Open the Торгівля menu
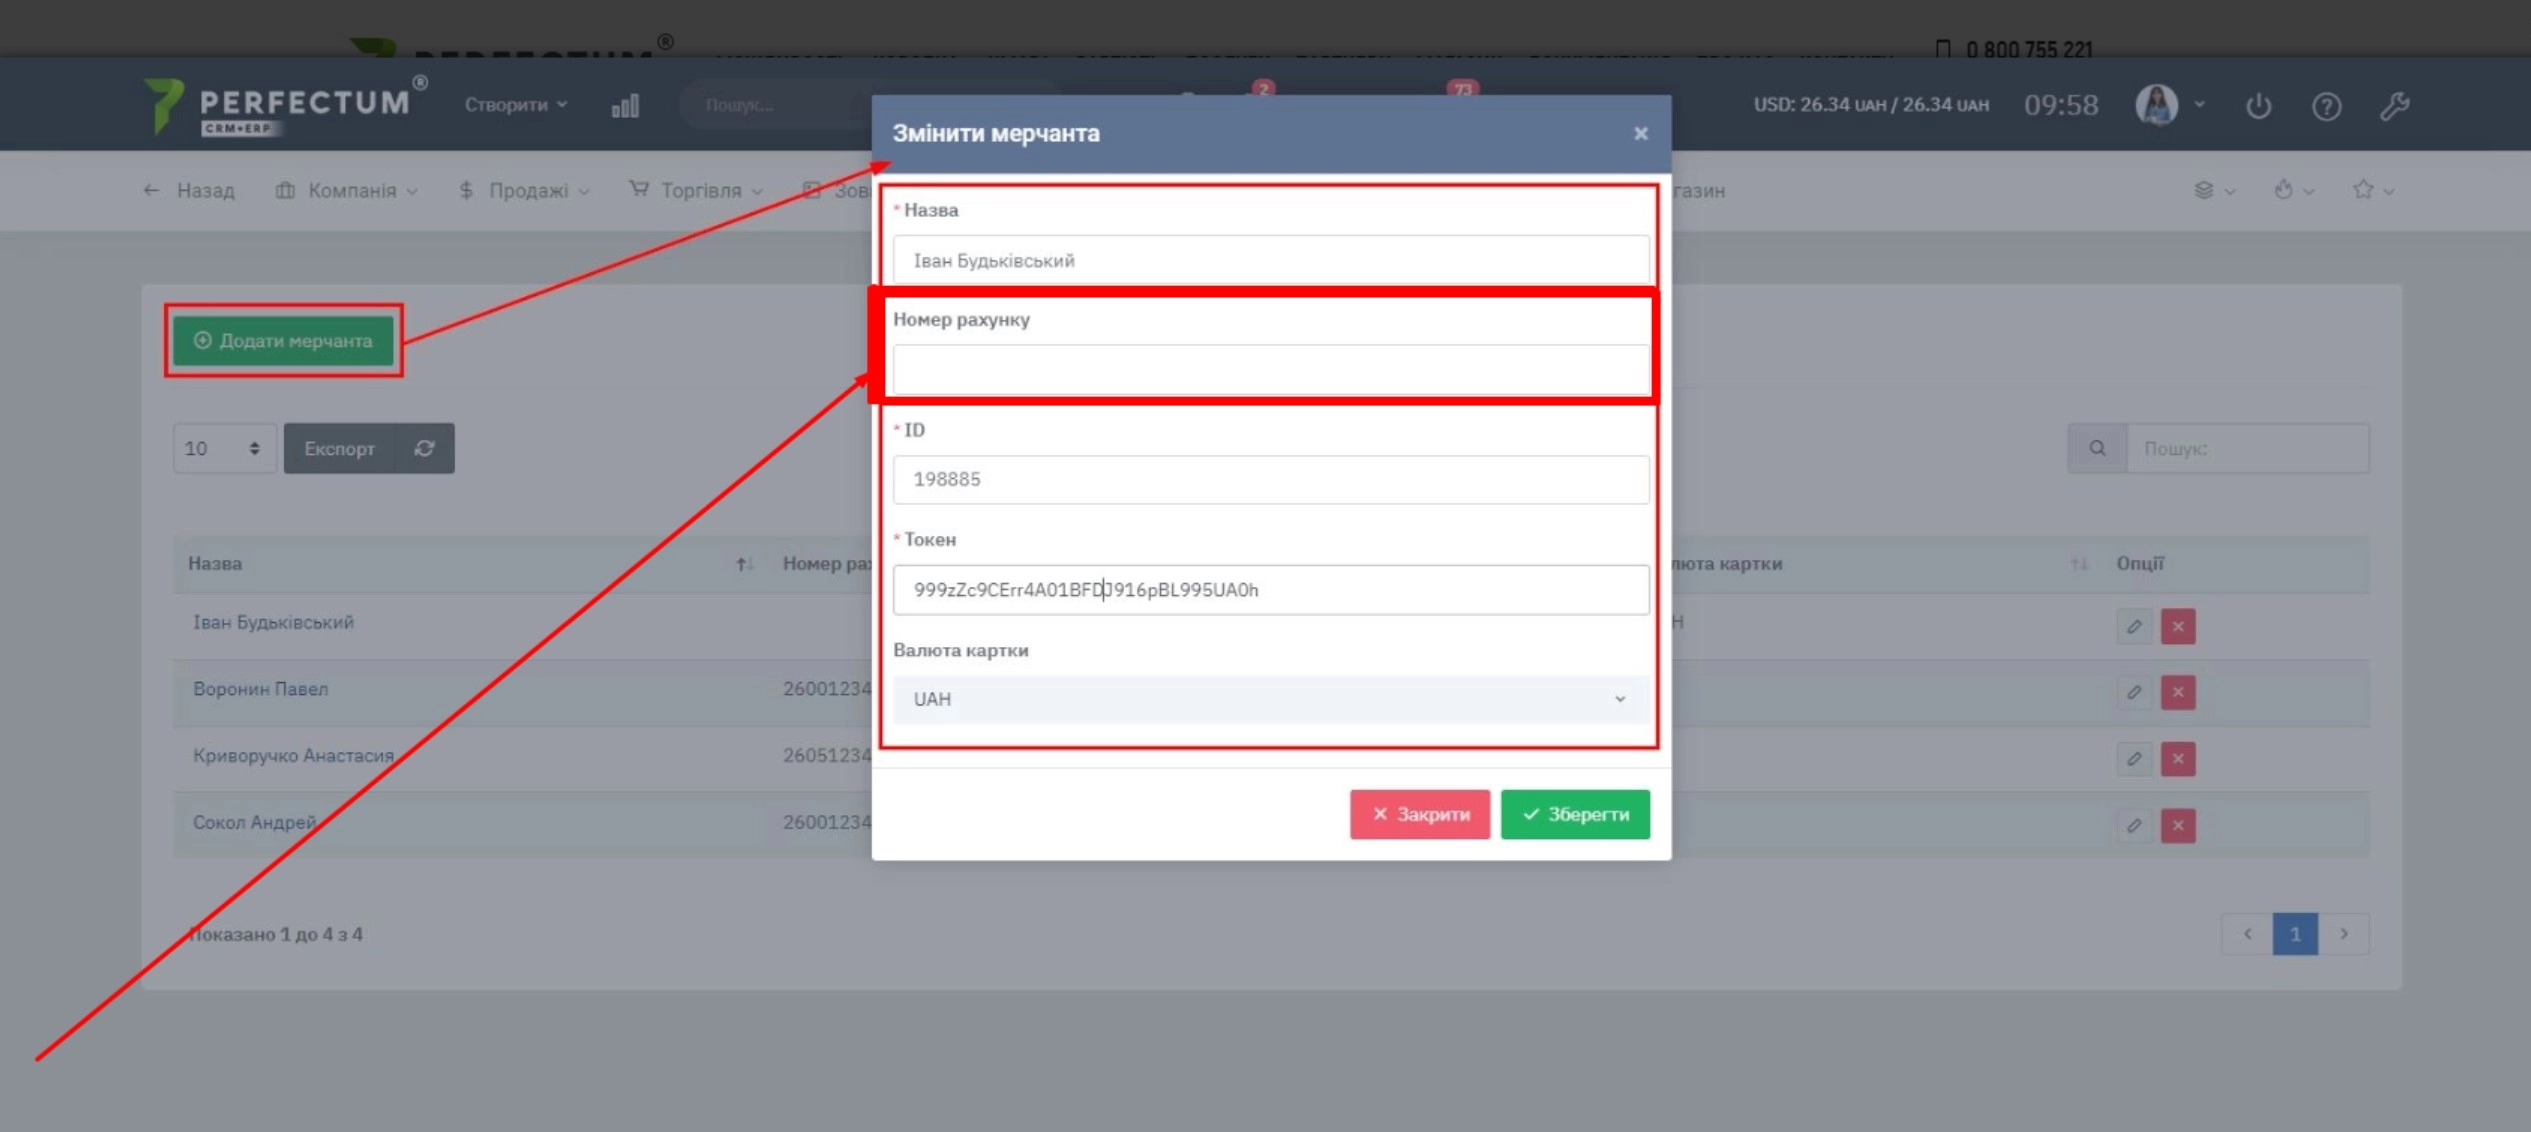 [696, 190]
